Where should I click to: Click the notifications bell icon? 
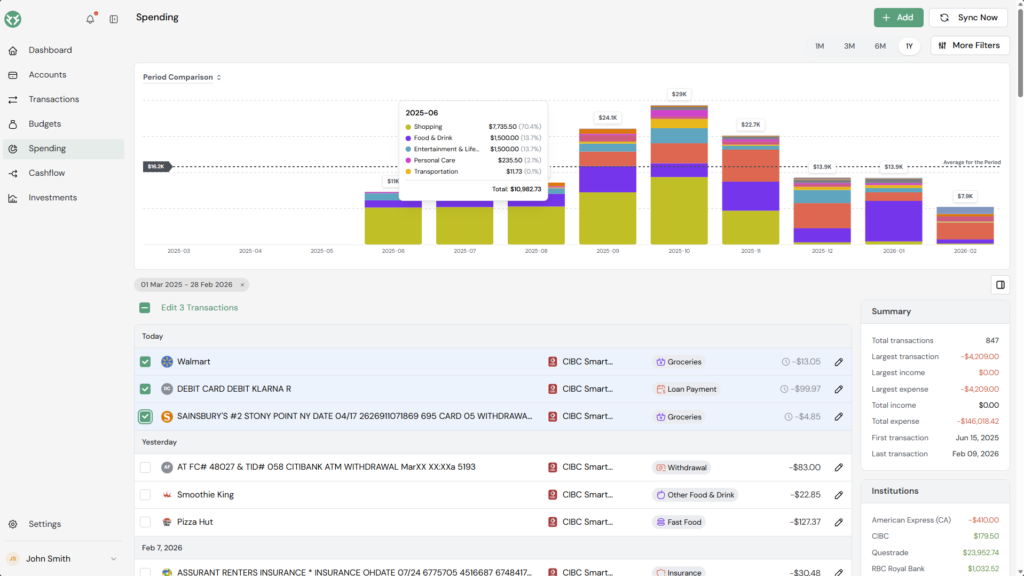[90, 19]
